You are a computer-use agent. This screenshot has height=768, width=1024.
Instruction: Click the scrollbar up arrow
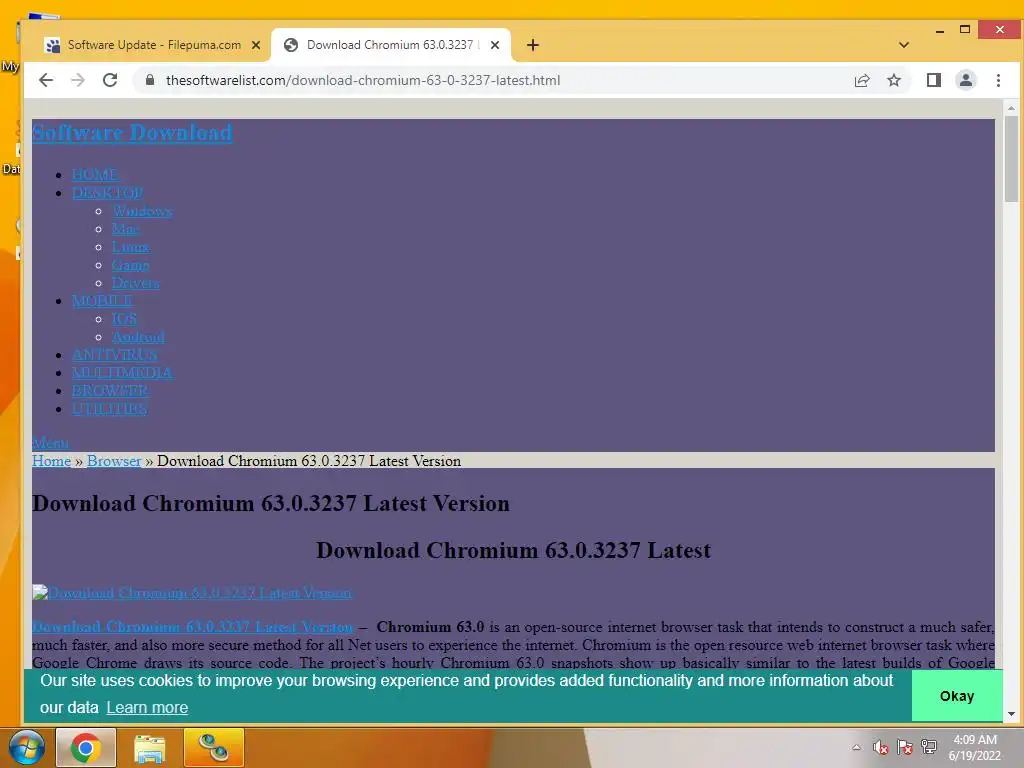coord(1011,108)
